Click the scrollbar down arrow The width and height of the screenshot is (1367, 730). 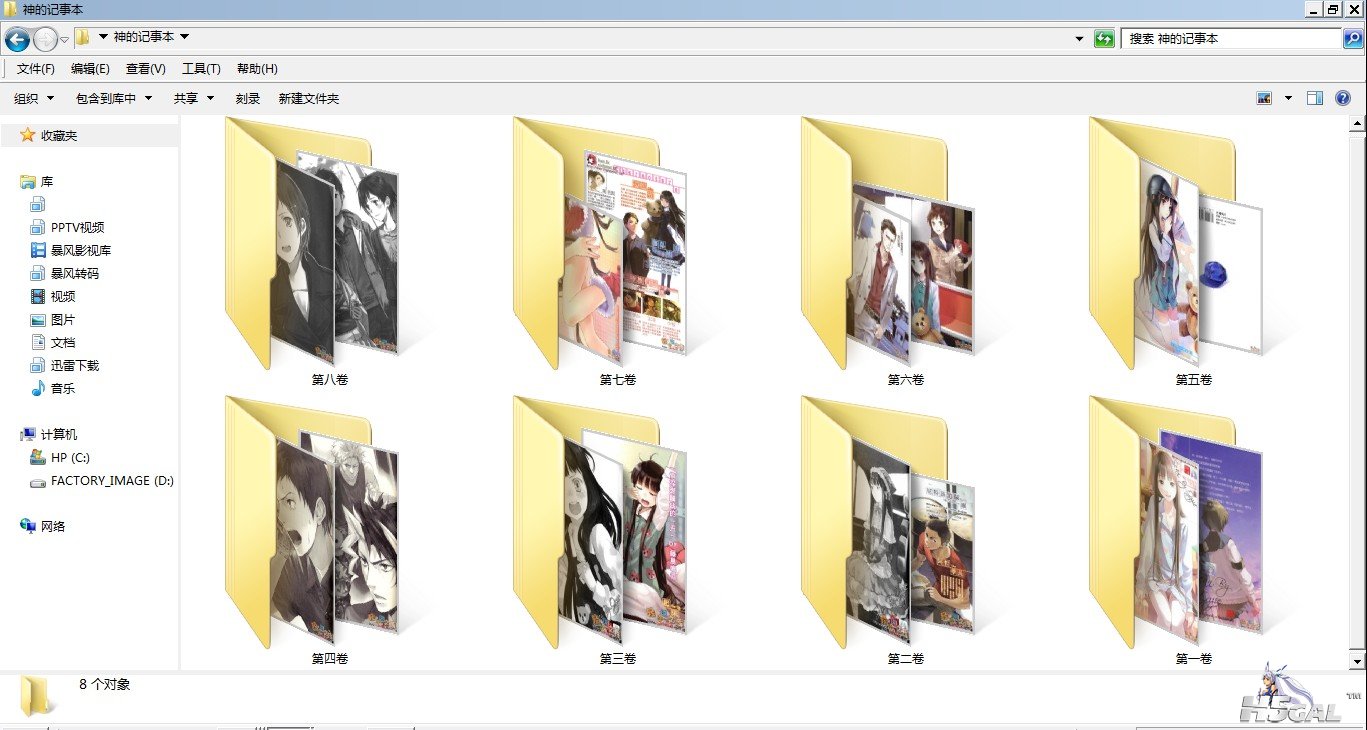point(1357,661)
